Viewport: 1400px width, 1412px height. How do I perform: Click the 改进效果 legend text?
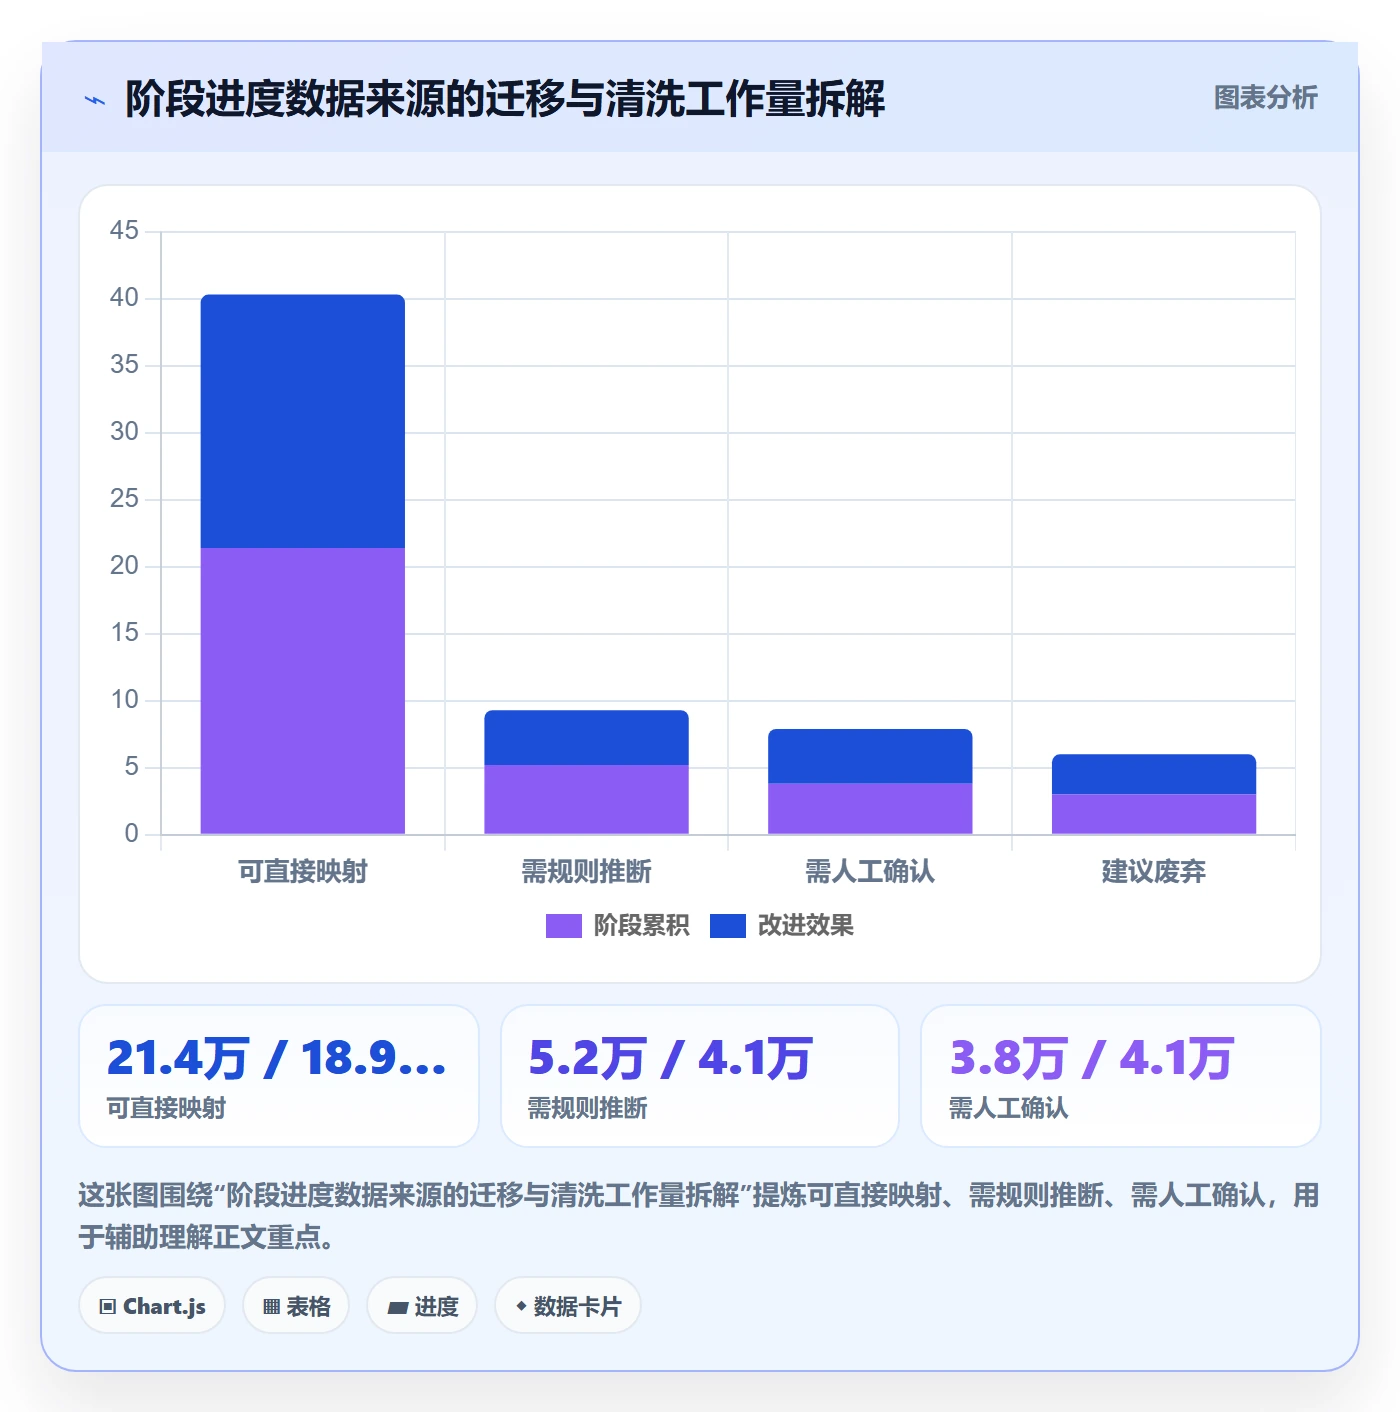pyautogui.click(x=805, y=926)
